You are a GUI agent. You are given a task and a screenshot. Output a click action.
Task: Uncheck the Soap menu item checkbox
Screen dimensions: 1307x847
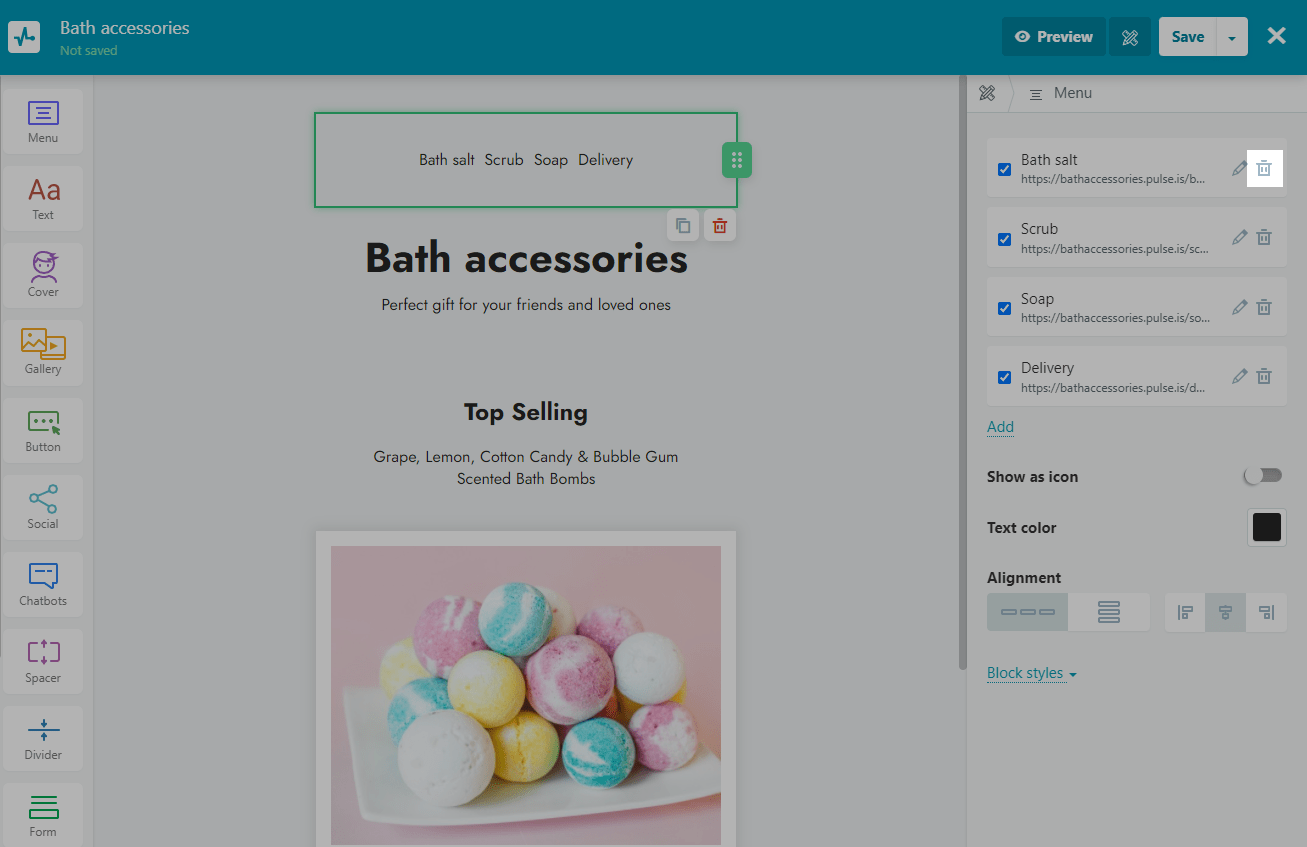pyautogui.click(x=1004, y=308)
